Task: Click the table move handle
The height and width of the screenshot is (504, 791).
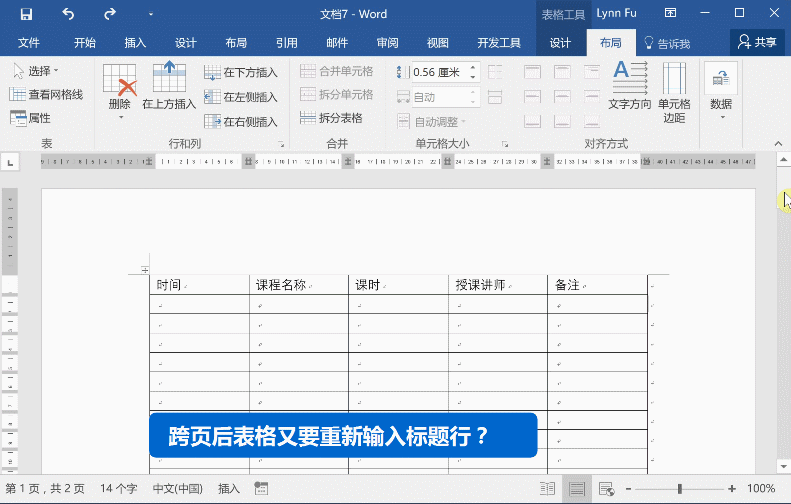Action: tap(145, 270)
